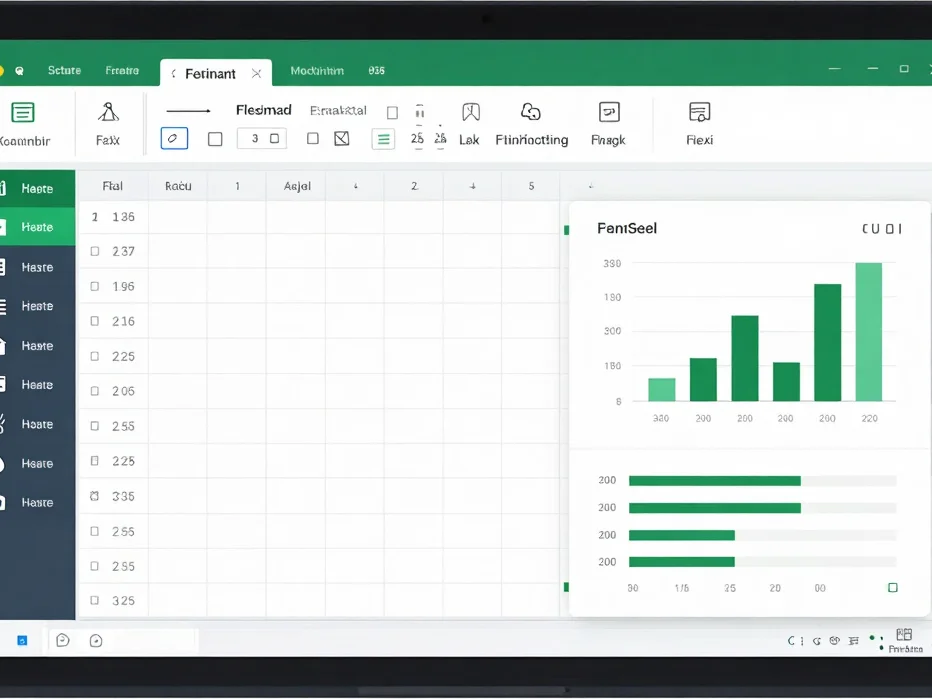Open the arrow column header after Asjal

click(355, 186)
